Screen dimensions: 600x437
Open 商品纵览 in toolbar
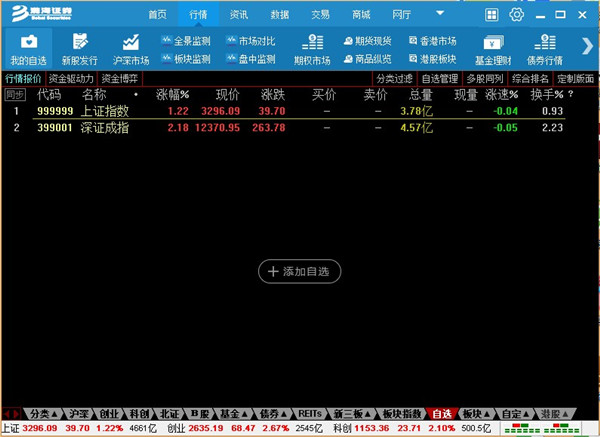(367, 59)
